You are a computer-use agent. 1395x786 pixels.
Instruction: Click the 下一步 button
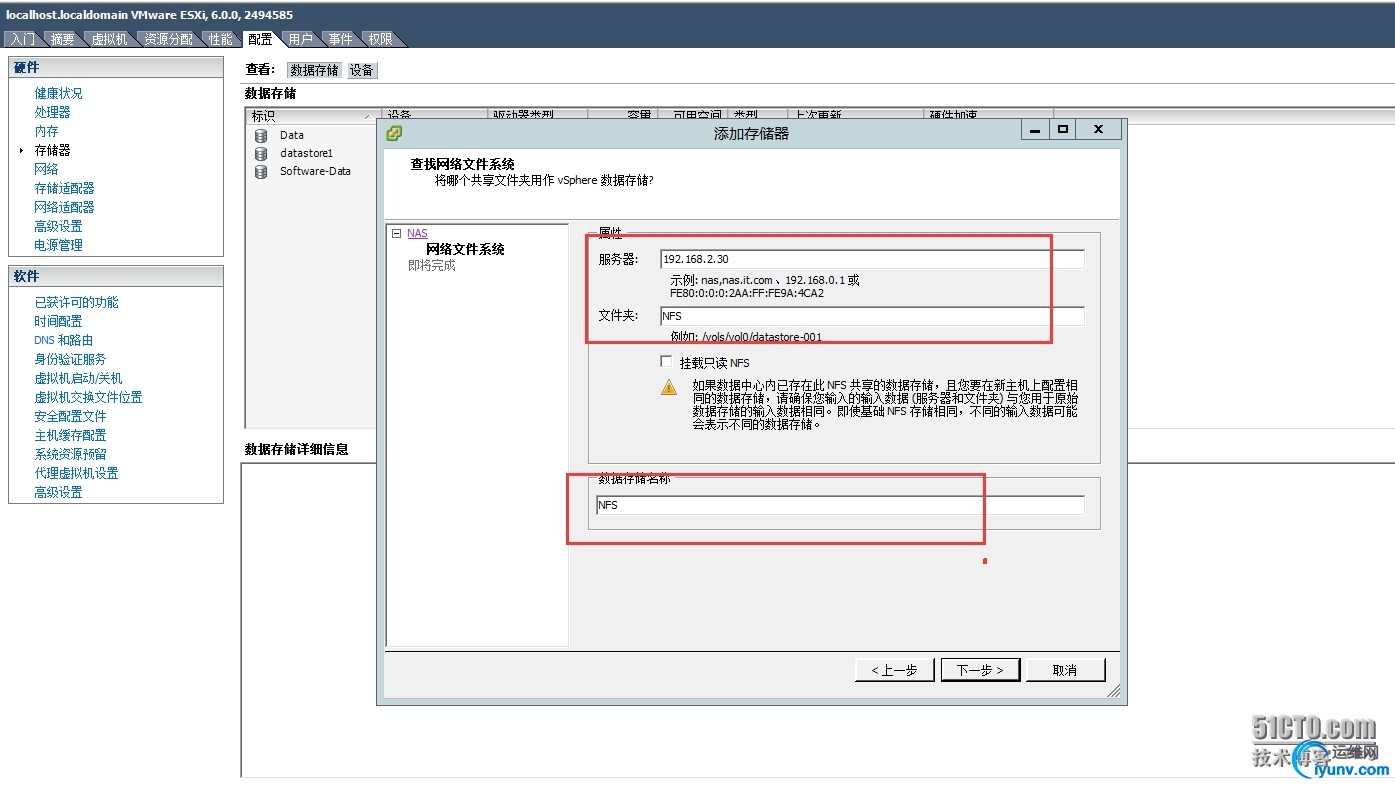(980, 670)
